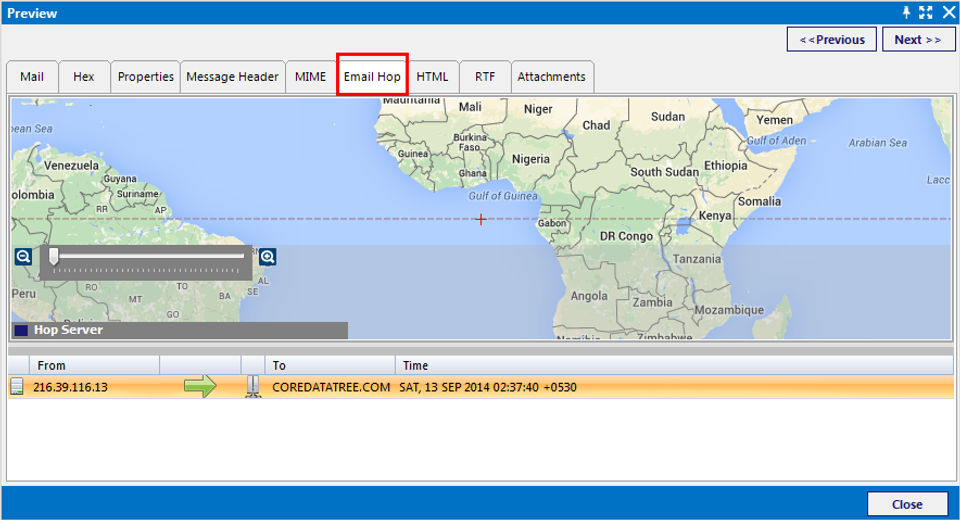Go to the next email with Next >>
The height and width of the screenshot is (520, 960).
click(x=918, y=39)
